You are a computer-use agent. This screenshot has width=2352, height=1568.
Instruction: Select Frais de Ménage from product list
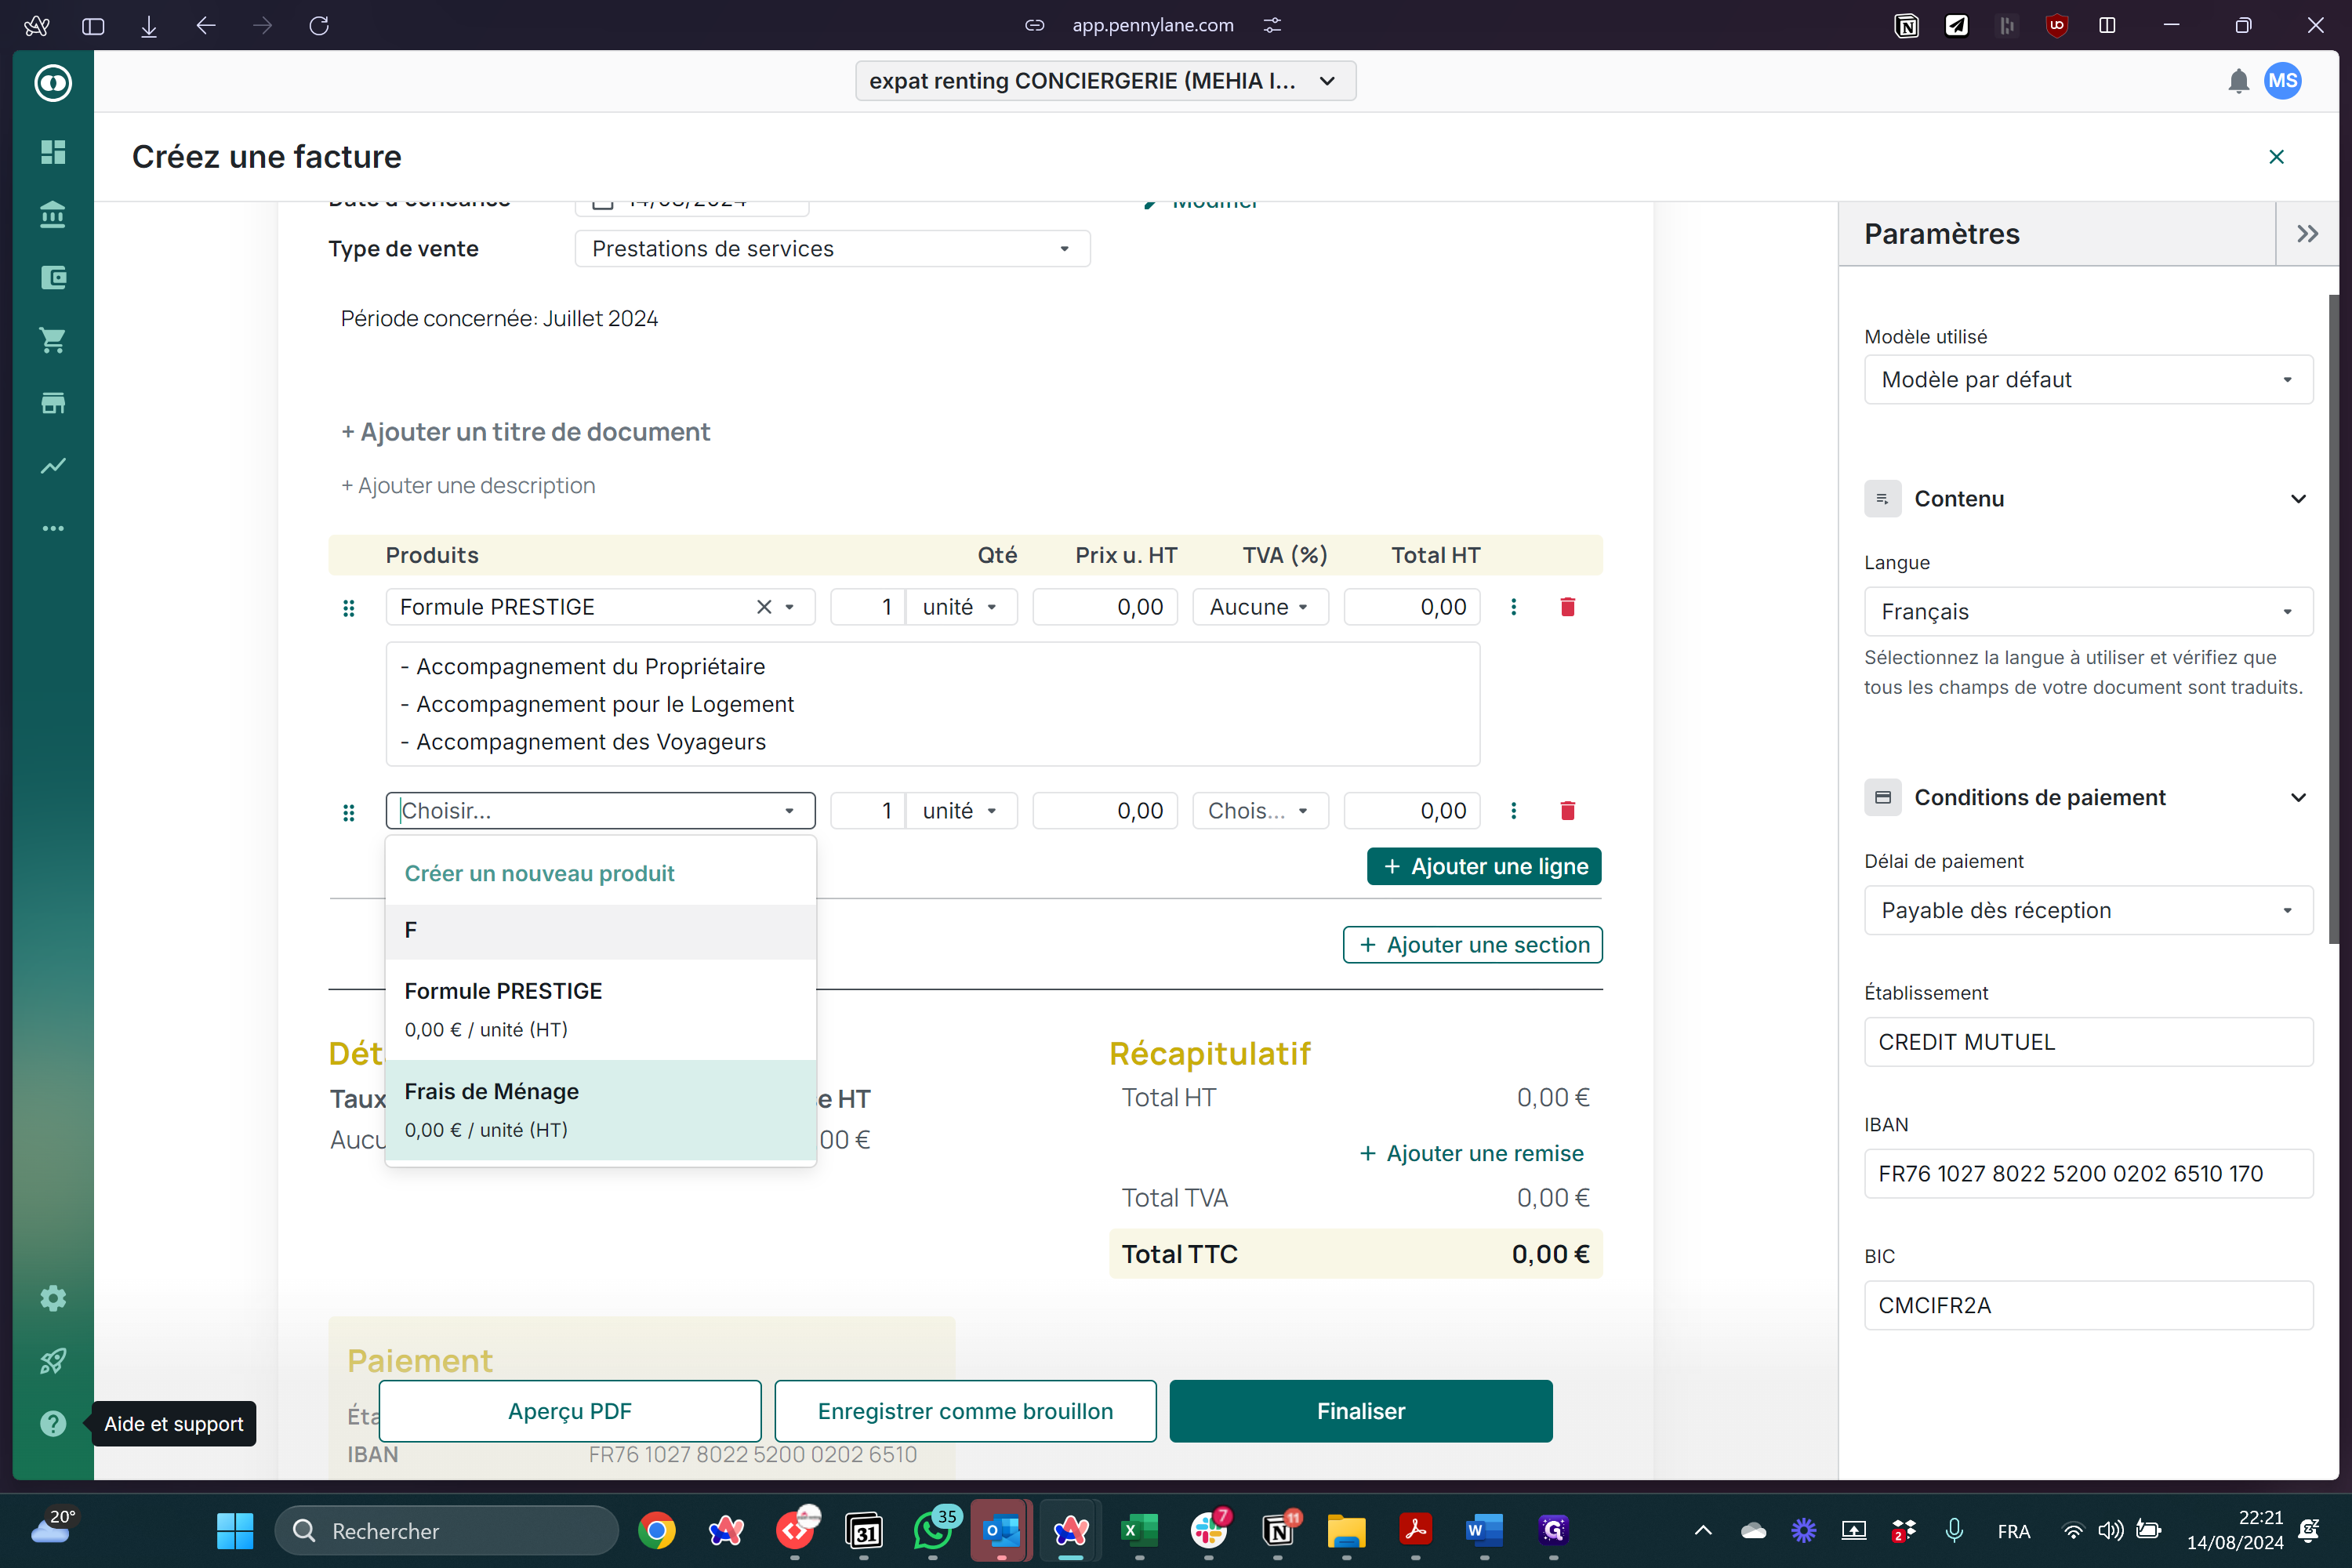click(x=601, y=1110)
